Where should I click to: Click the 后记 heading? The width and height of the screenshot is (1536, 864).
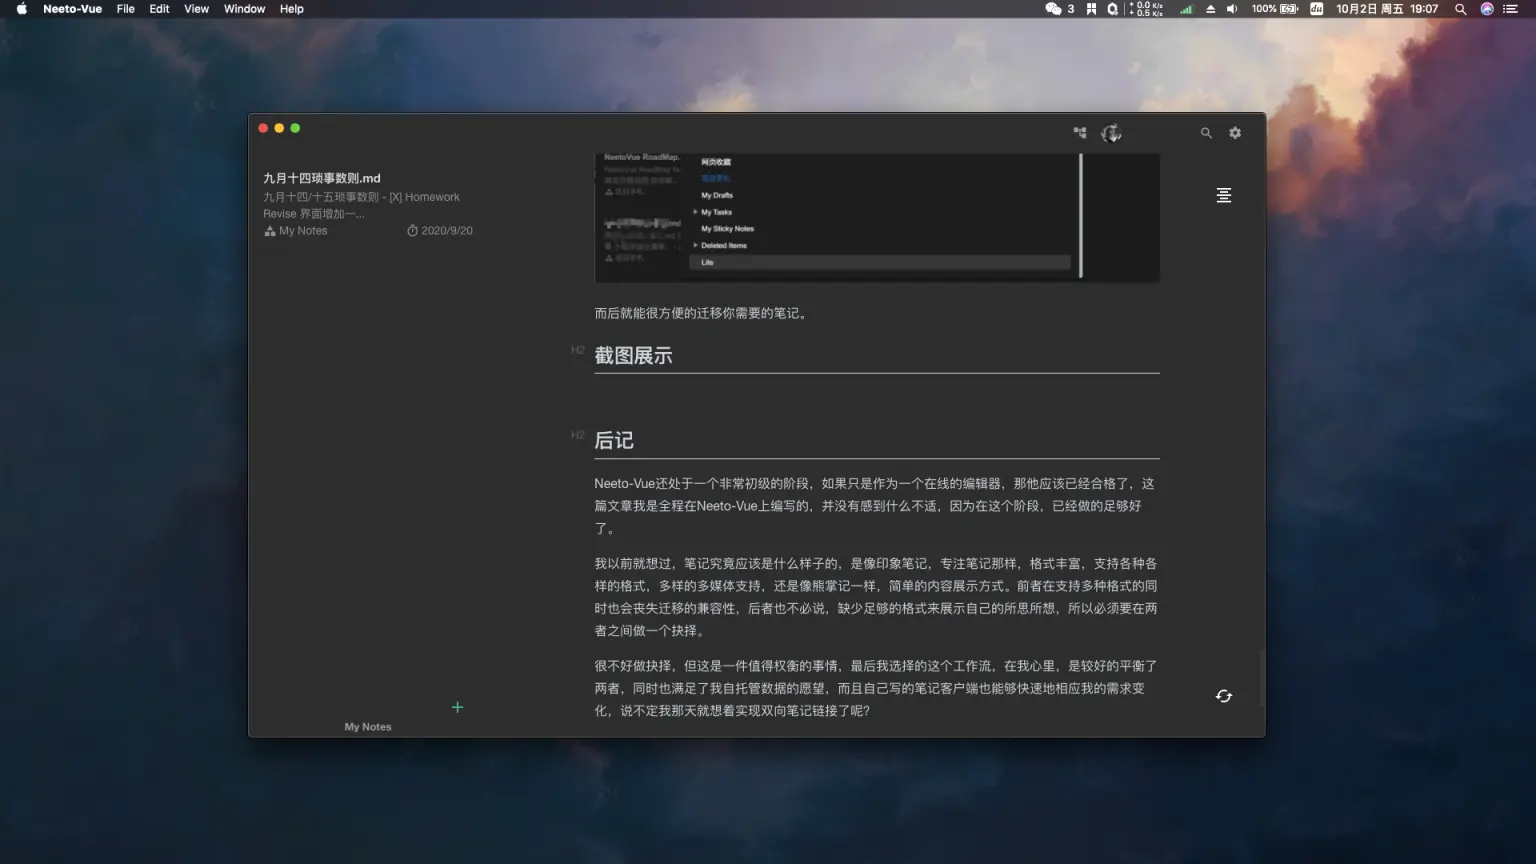point(614,440)
